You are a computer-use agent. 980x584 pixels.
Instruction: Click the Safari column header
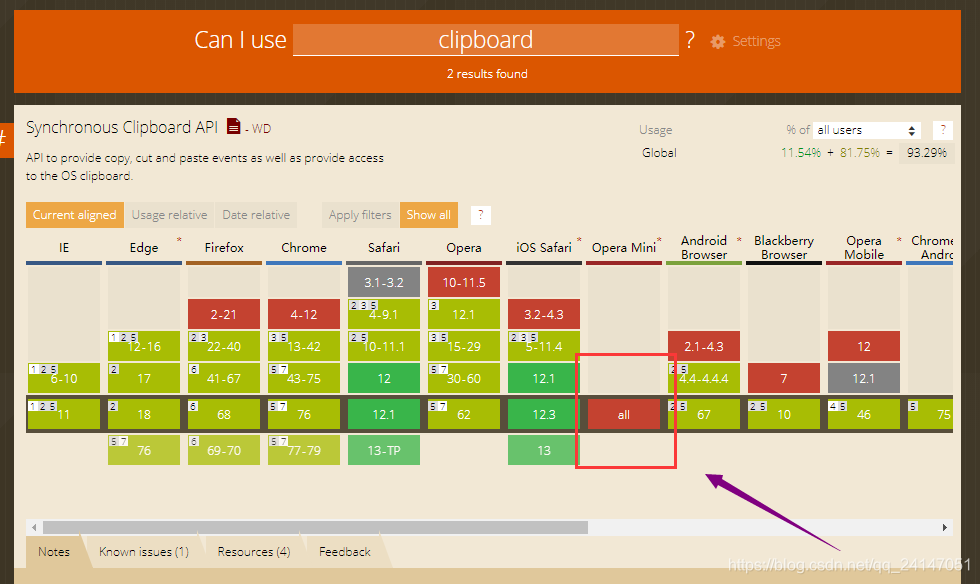pos(384,248)
